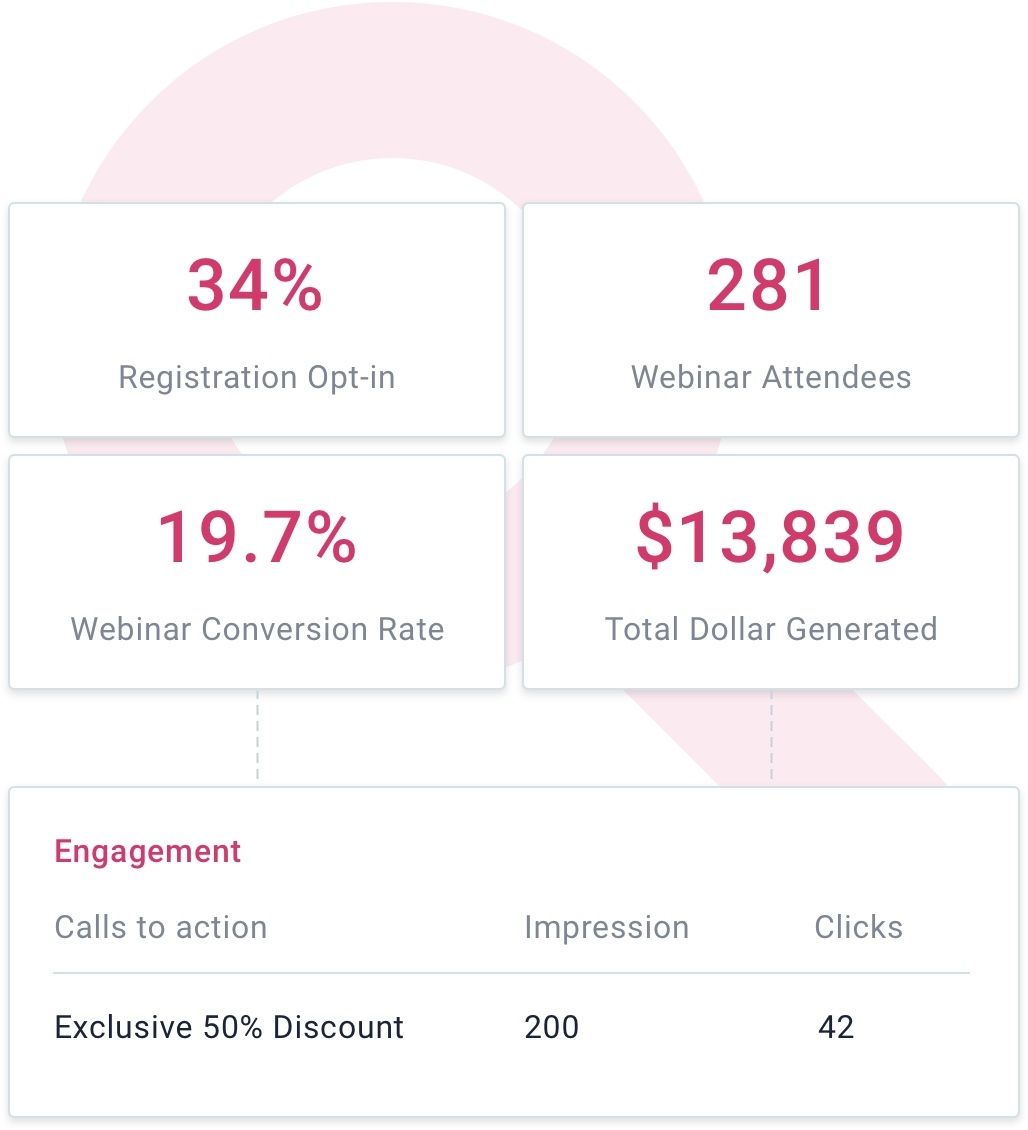1028x1130 pixels.
Task: Click the 19.7% conversion rate figure
Action: click(257, 538)
